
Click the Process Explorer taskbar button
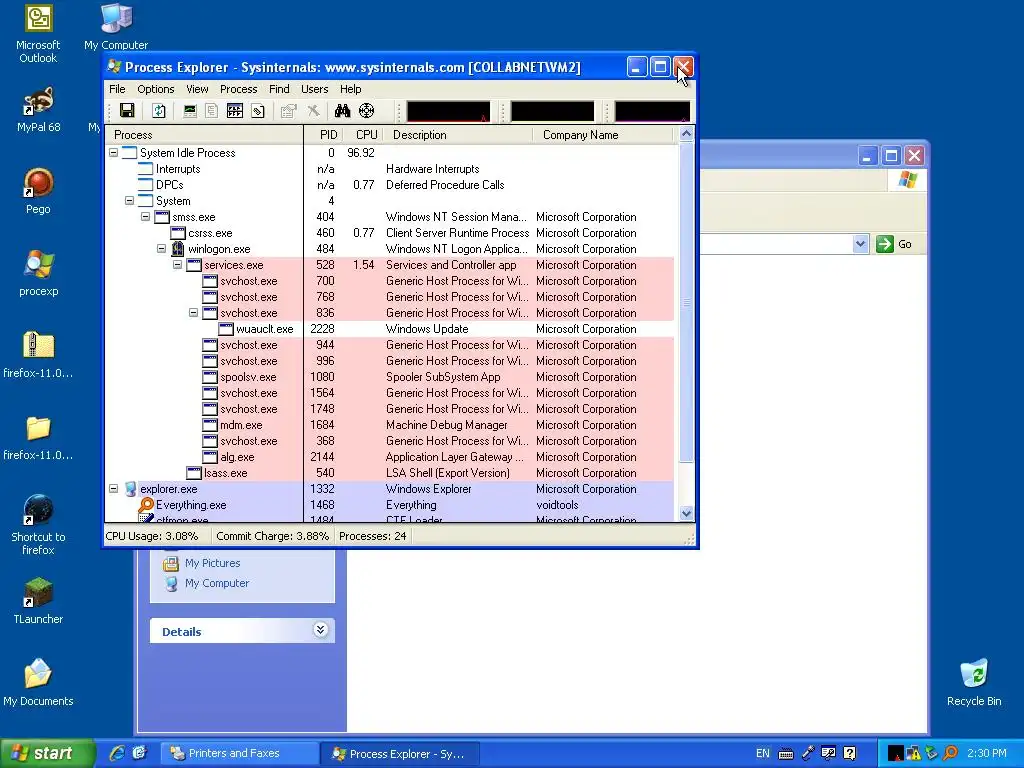(400, 753)
